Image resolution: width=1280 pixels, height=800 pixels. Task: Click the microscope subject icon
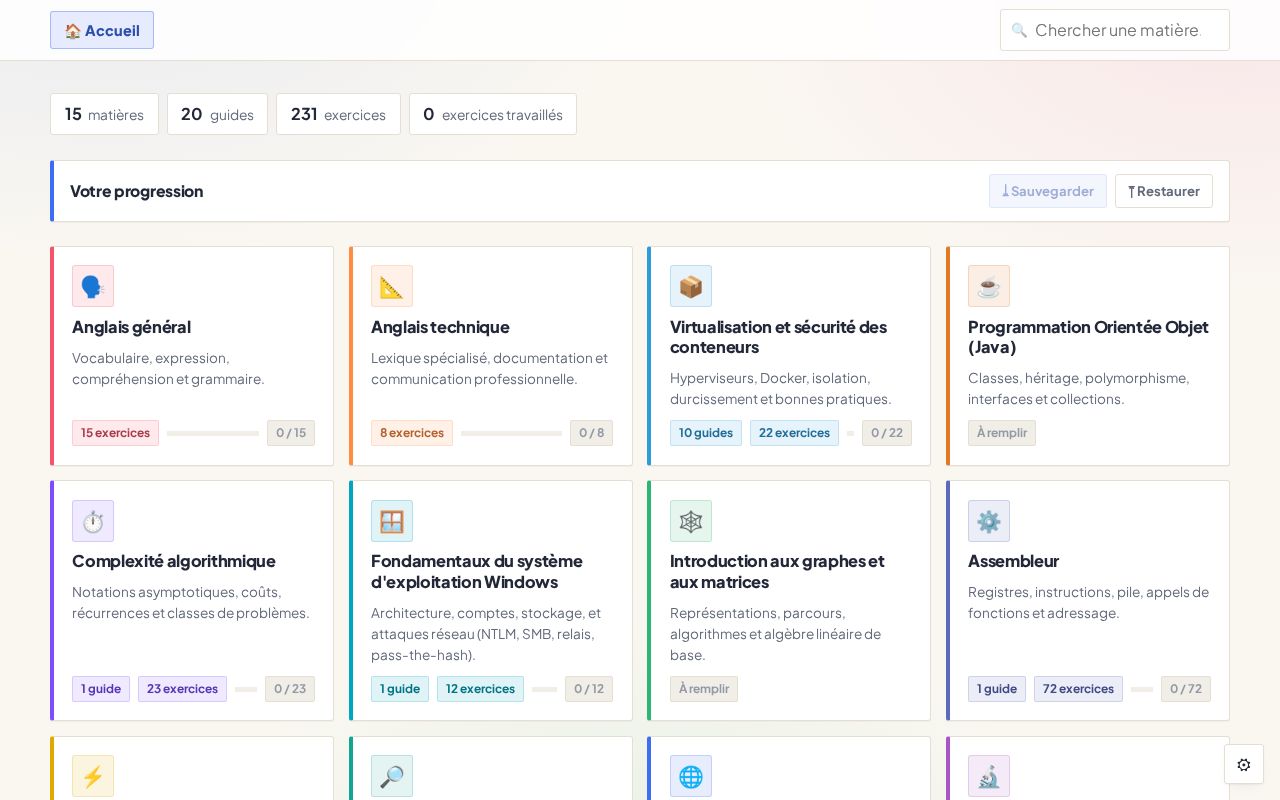[x=989, y=776]
